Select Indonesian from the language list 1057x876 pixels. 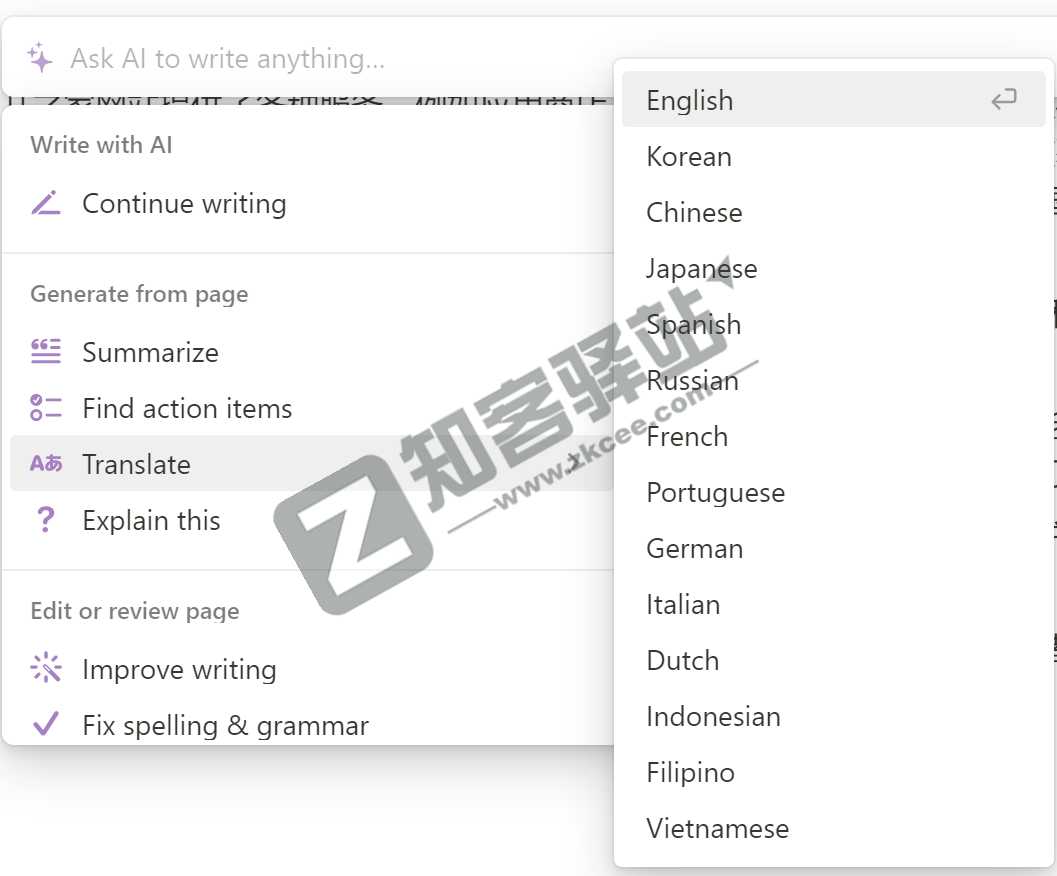(713, 717)
